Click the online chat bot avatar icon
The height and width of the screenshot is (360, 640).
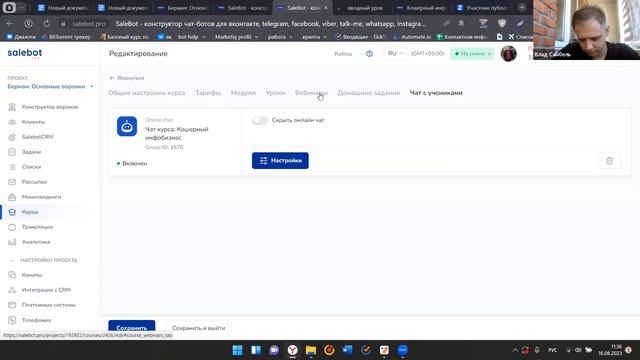pyautogui.click(x=127, y=127)
